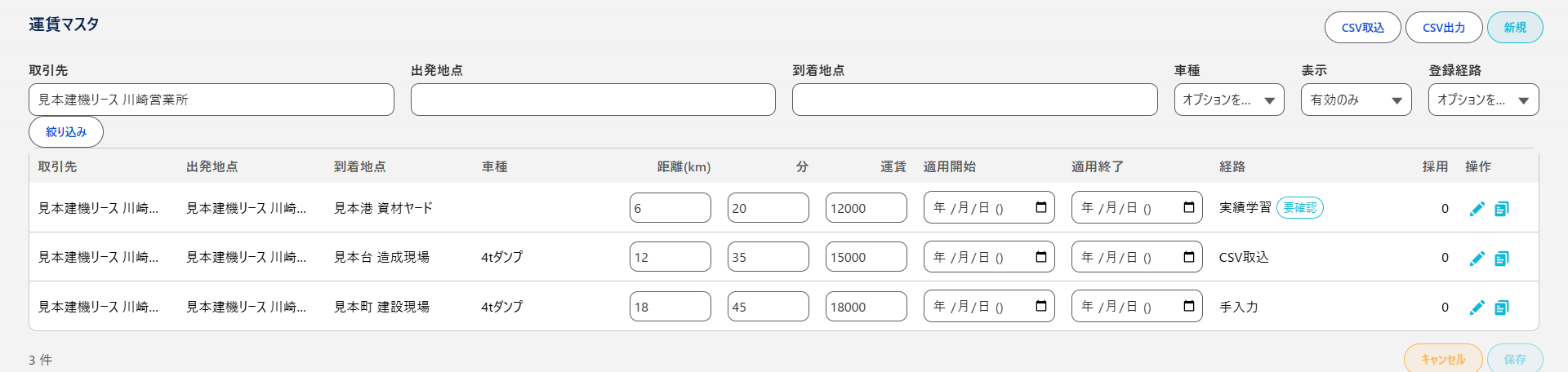Viewport: 1568px width, 372px height.
Task: Click the 距離(km) column header
Action: [x=684, y=167]
